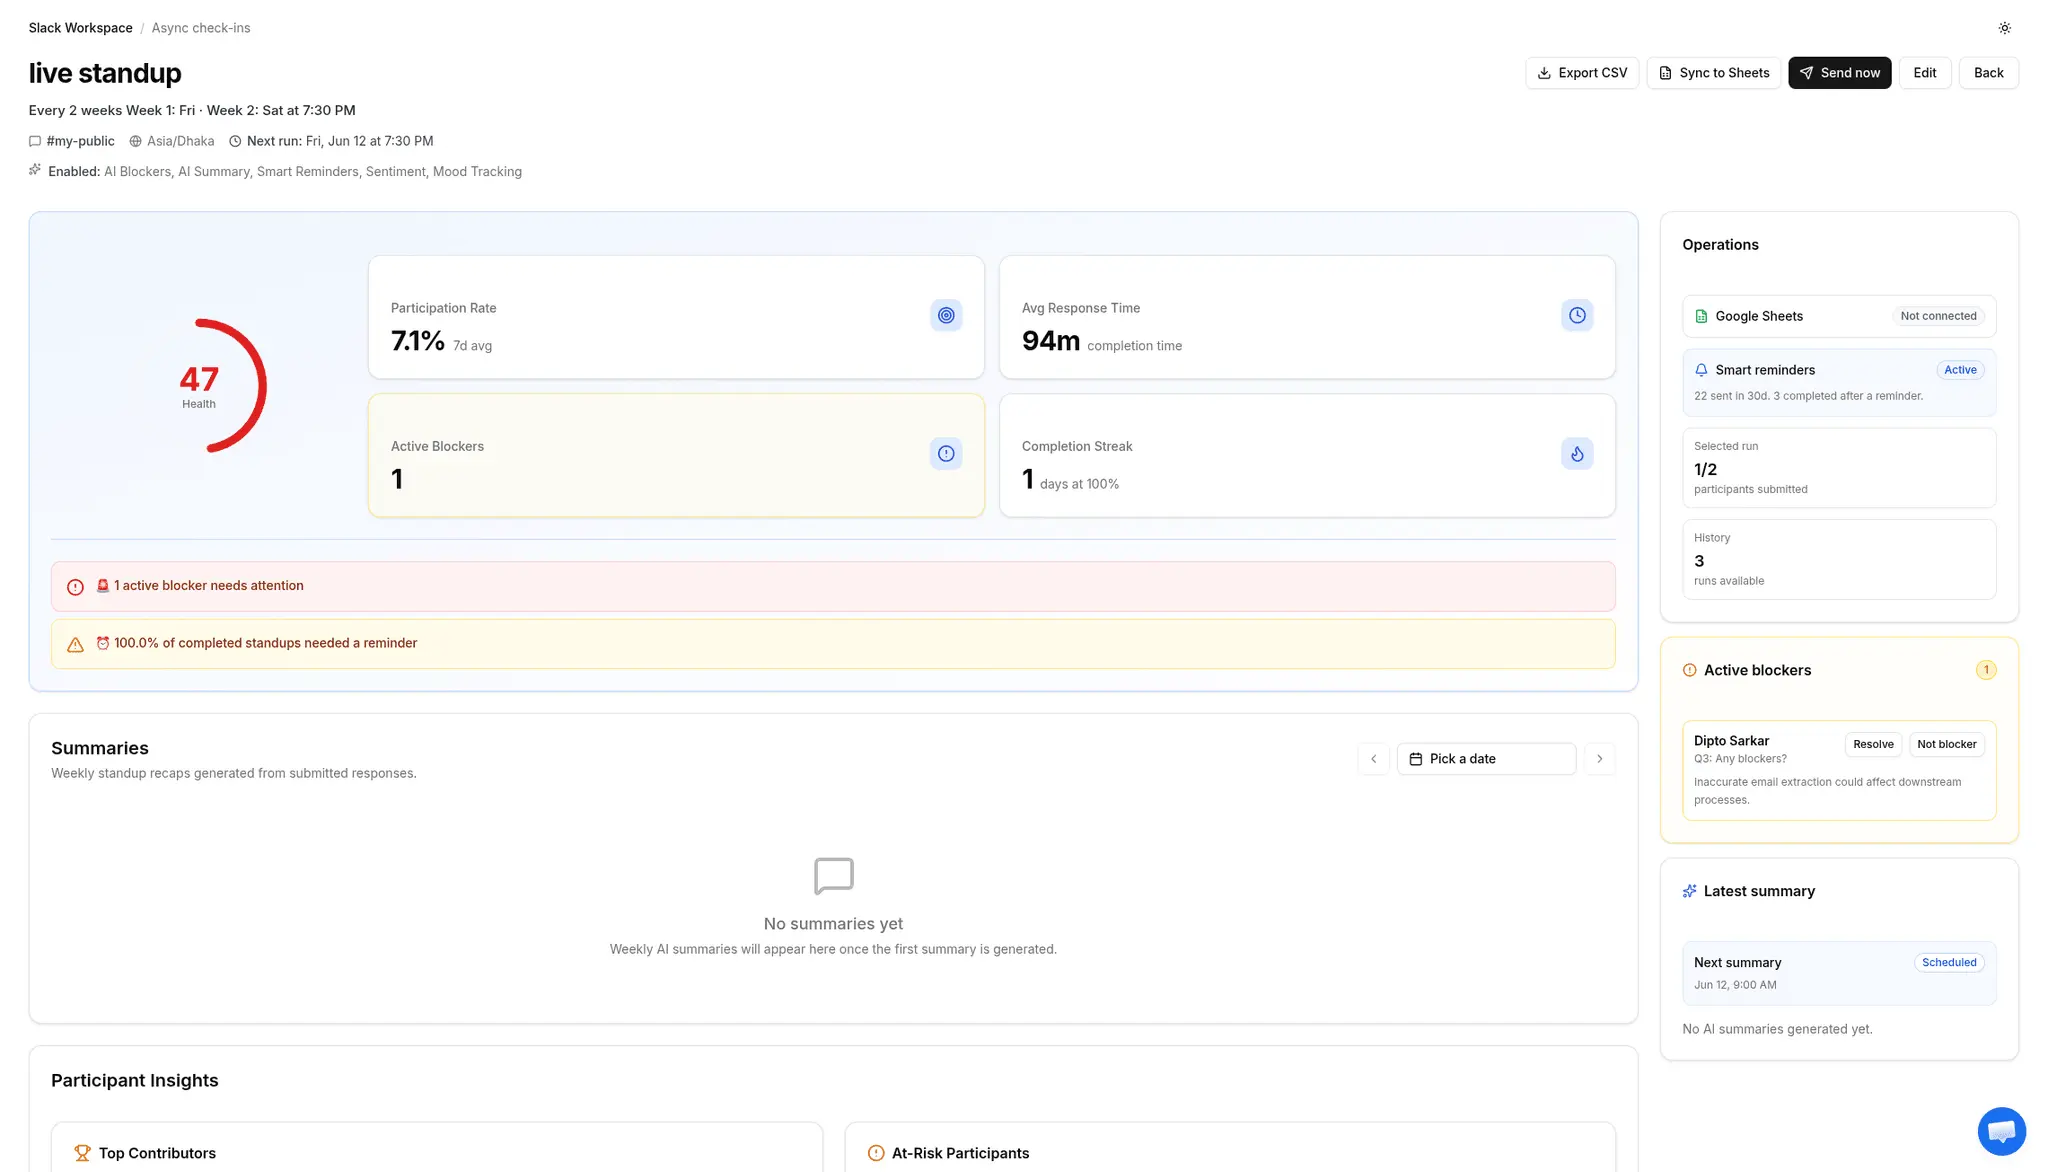Click the At-Risk Participants alert icon
The width and height of the screenshot is (2048, 1172).
tap(876, 1153)
